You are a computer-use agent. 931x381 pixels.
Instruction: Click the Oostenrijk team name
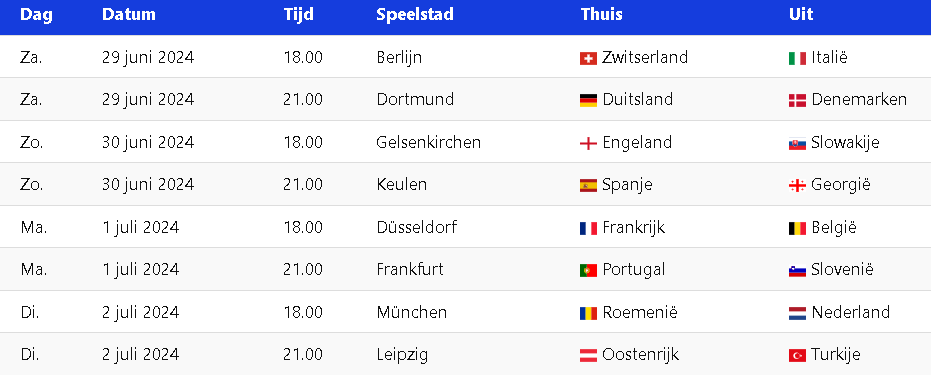click(640, 355)
